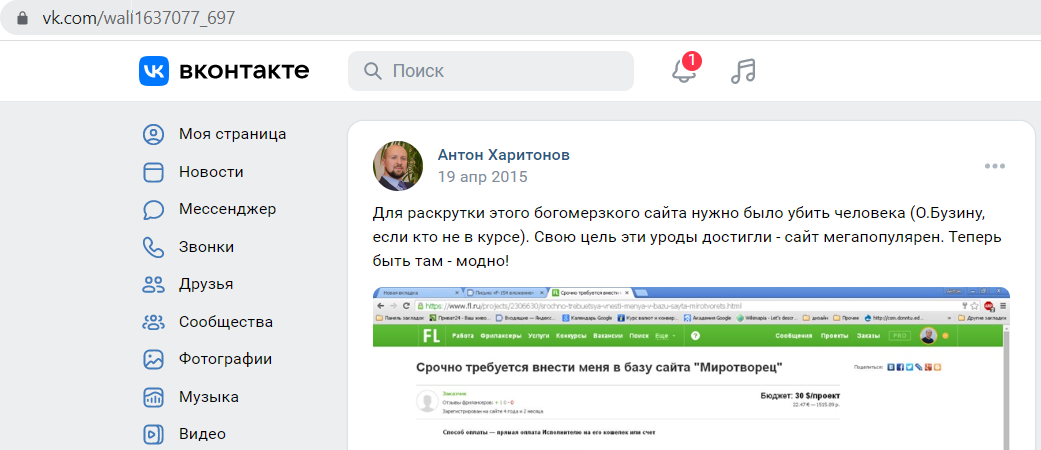Click the Мессенджер chat bubble icon
Image resolution: width=1041 pixels, height=450 pixels.
click(x=153, y=210)
